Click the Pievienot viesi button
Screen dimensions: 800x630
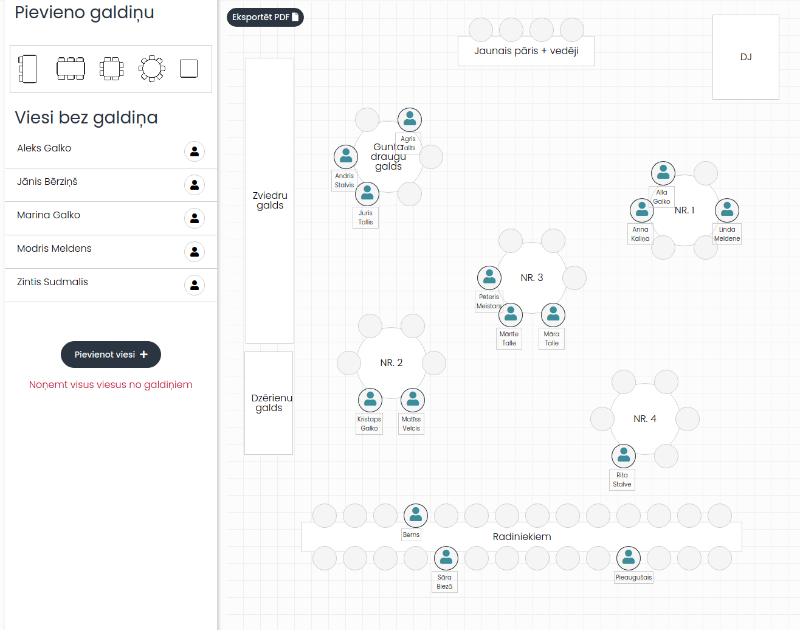(111, 354)
